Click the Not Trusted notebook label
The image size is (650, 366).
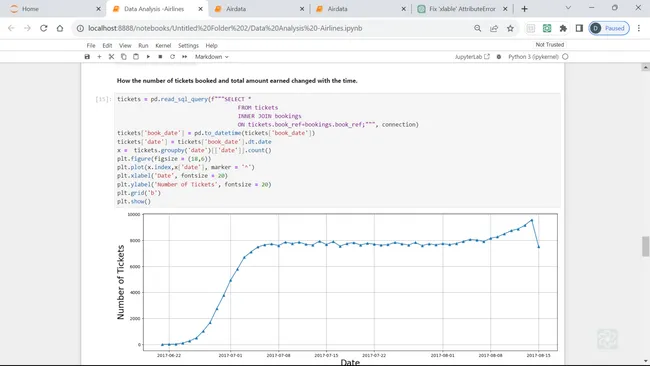(x=550, y=45)
